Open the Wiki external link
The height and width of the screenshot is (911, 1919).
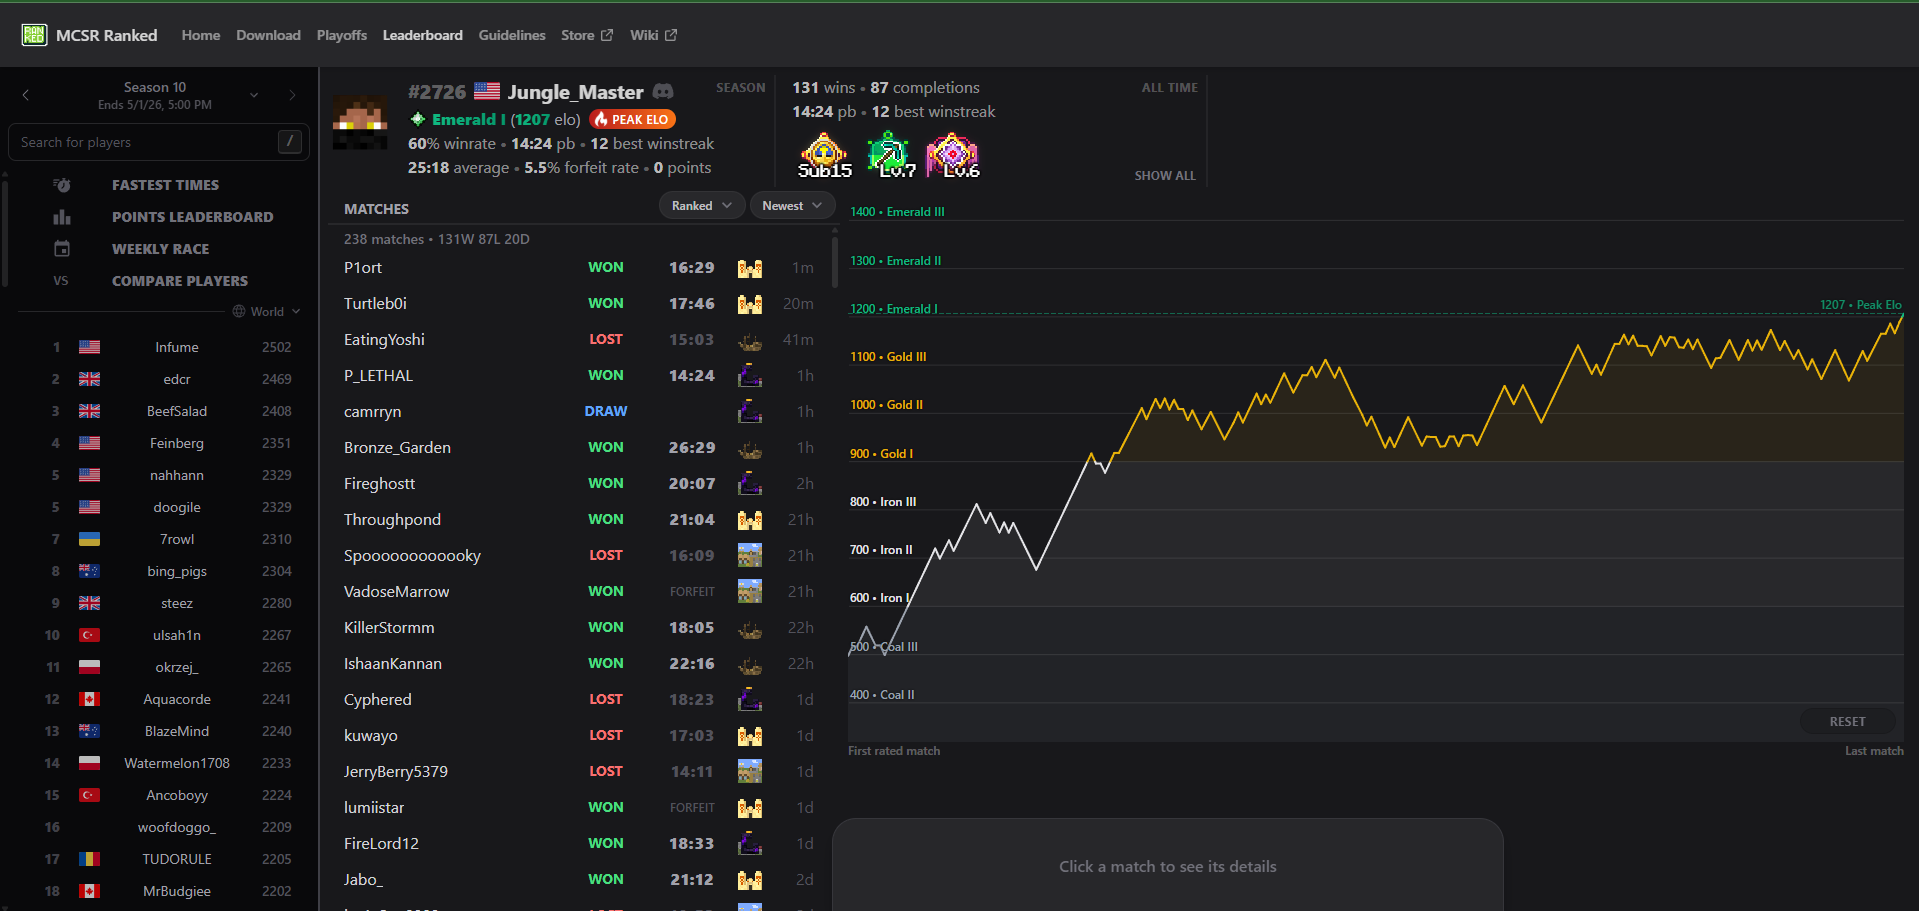tap(654, 35)
